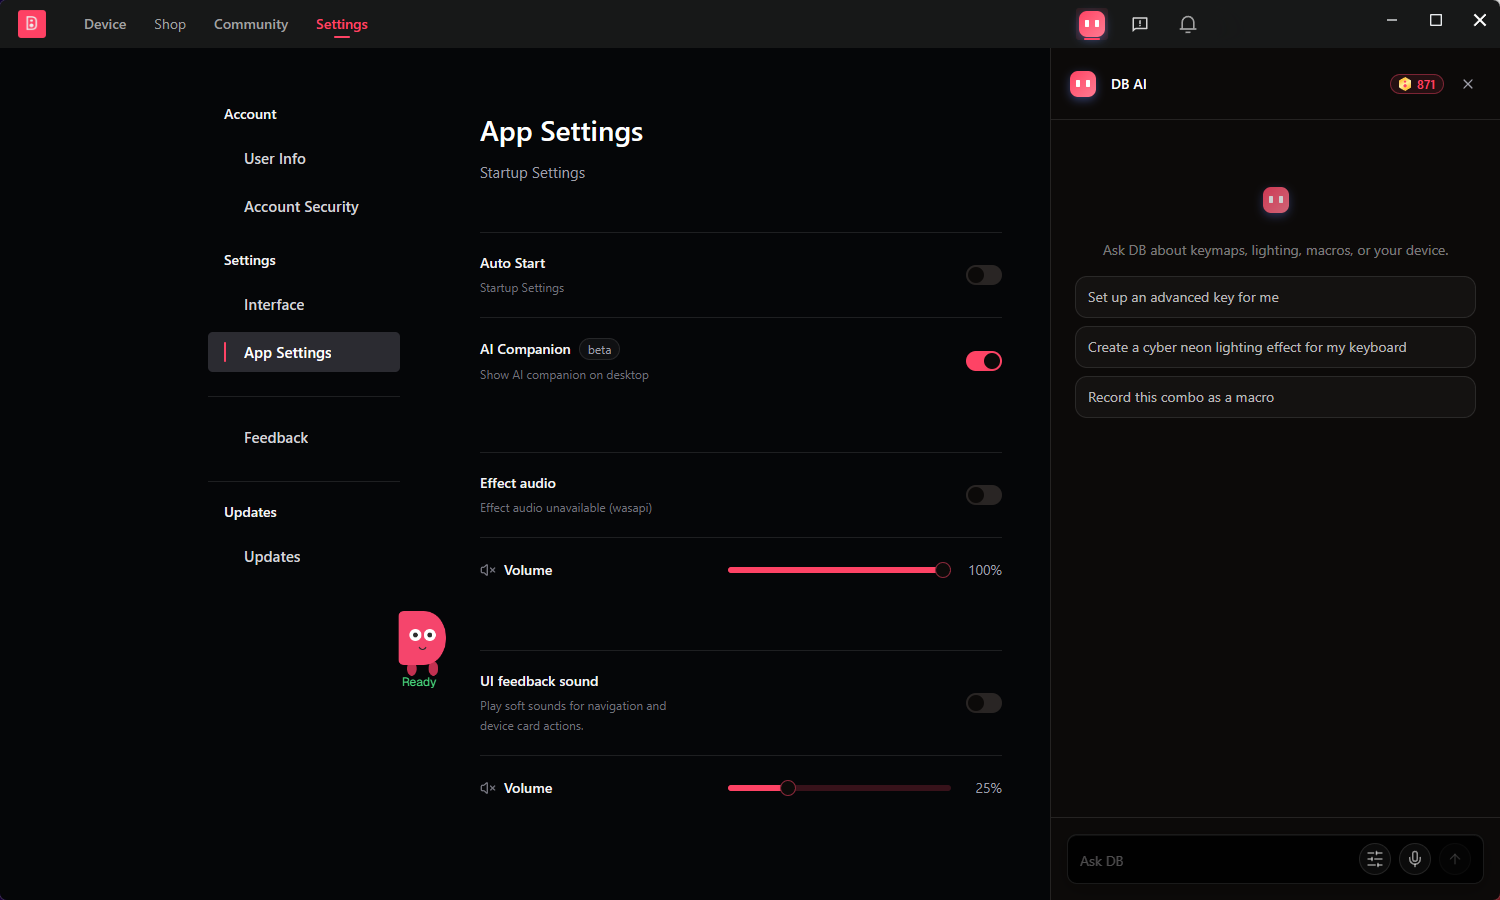Click the 'Effect audio unavailable (wasapi)' note

(566, 508)
